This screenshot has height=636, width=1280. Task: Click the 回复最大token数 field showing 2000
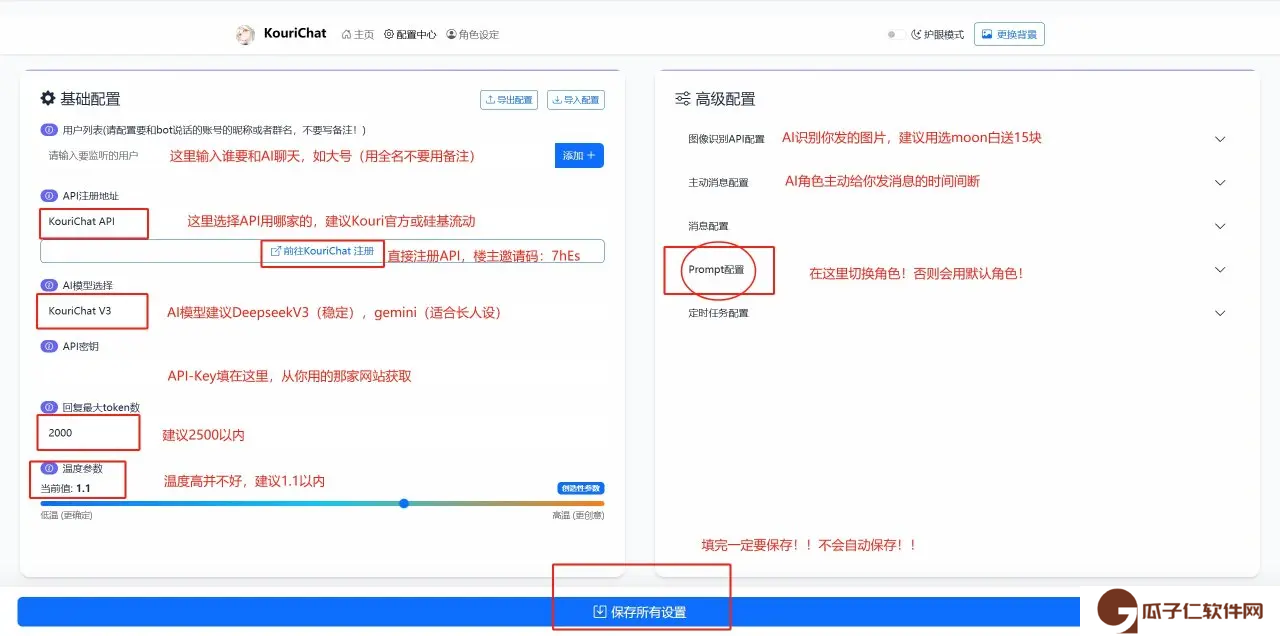pos(322,433)
